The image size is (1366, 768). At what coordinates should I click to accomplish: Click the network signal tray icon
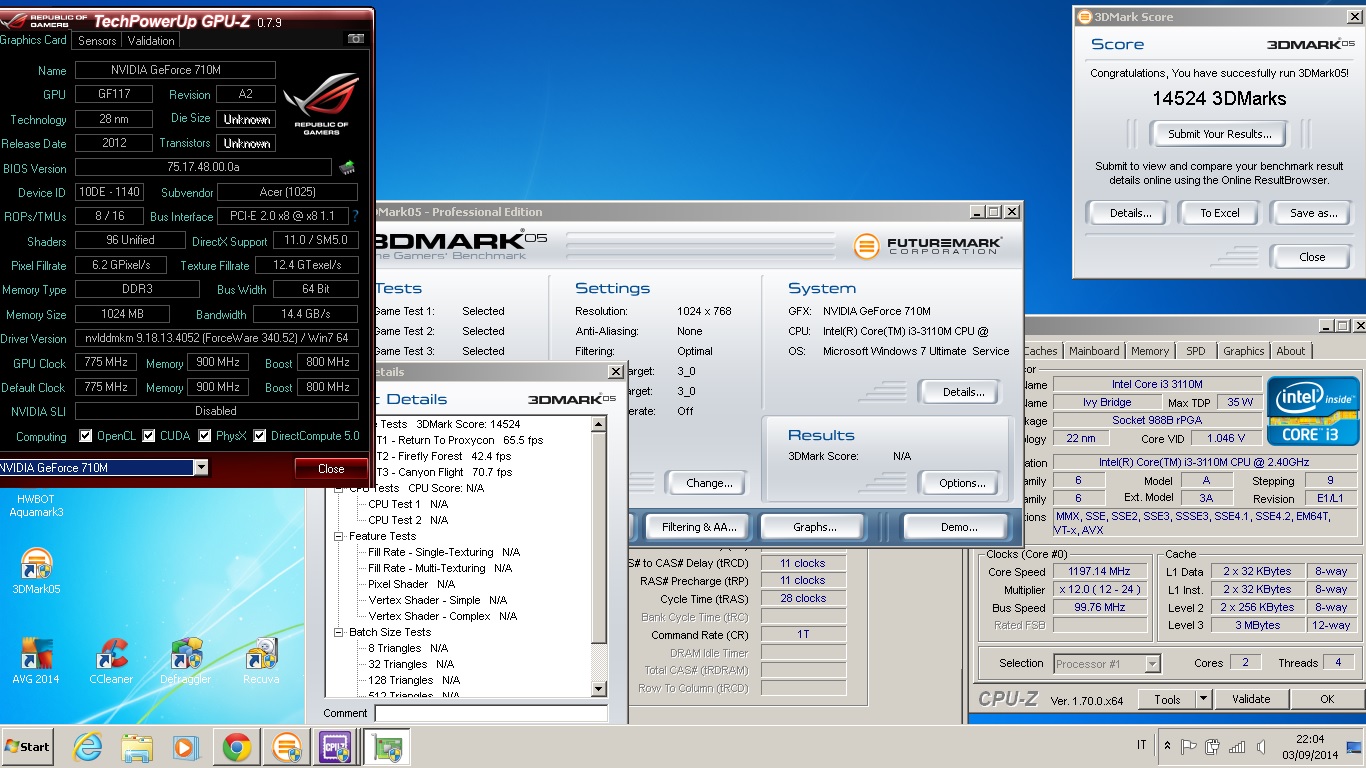click(1237, 746)
